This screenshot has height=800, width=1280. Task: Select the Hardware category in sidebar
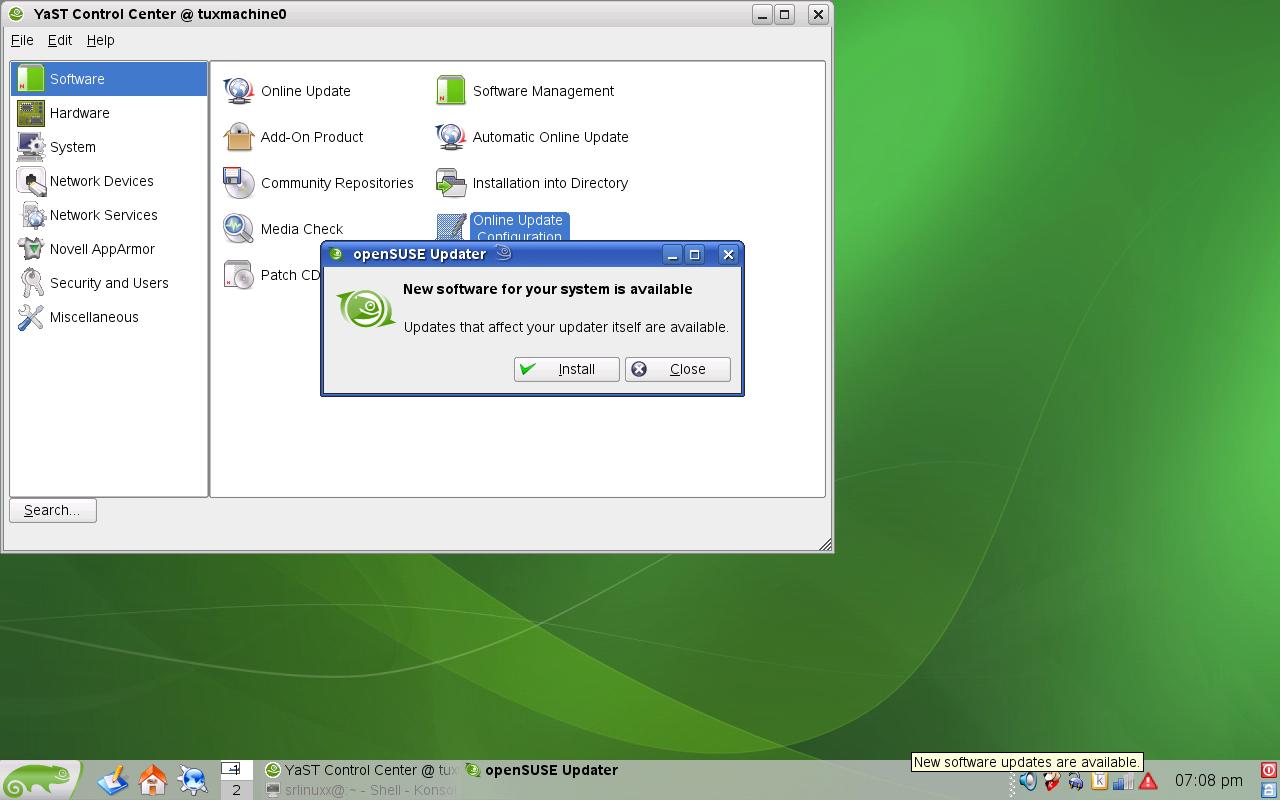[108, 113]
